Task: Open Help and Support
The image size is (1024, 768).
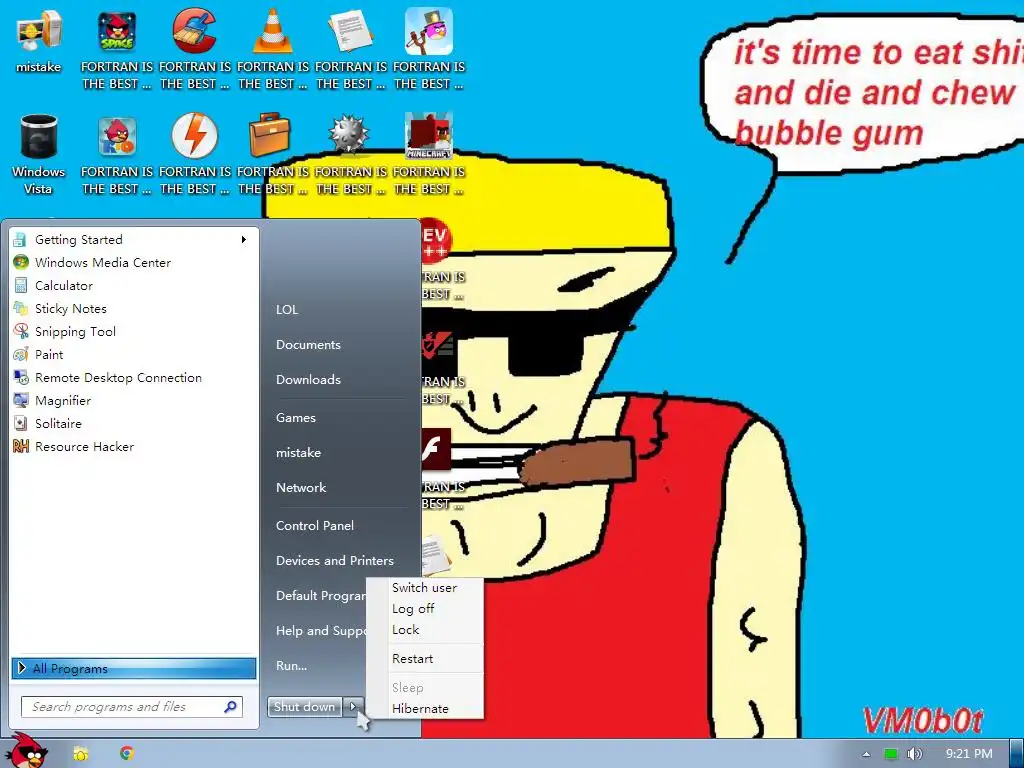Action: pos(321,631)
